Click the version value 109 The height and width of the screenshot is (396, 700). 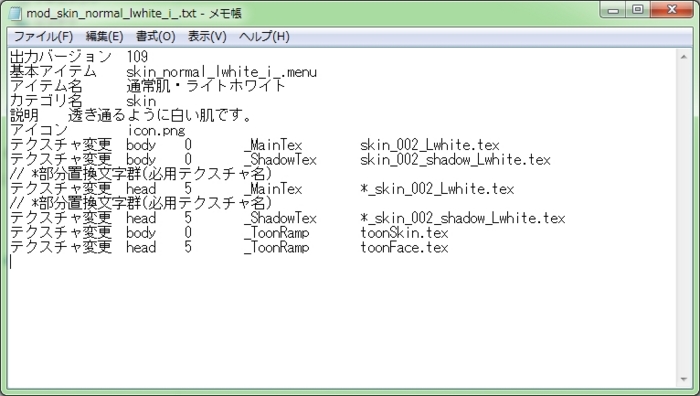(x=137, y=57)
